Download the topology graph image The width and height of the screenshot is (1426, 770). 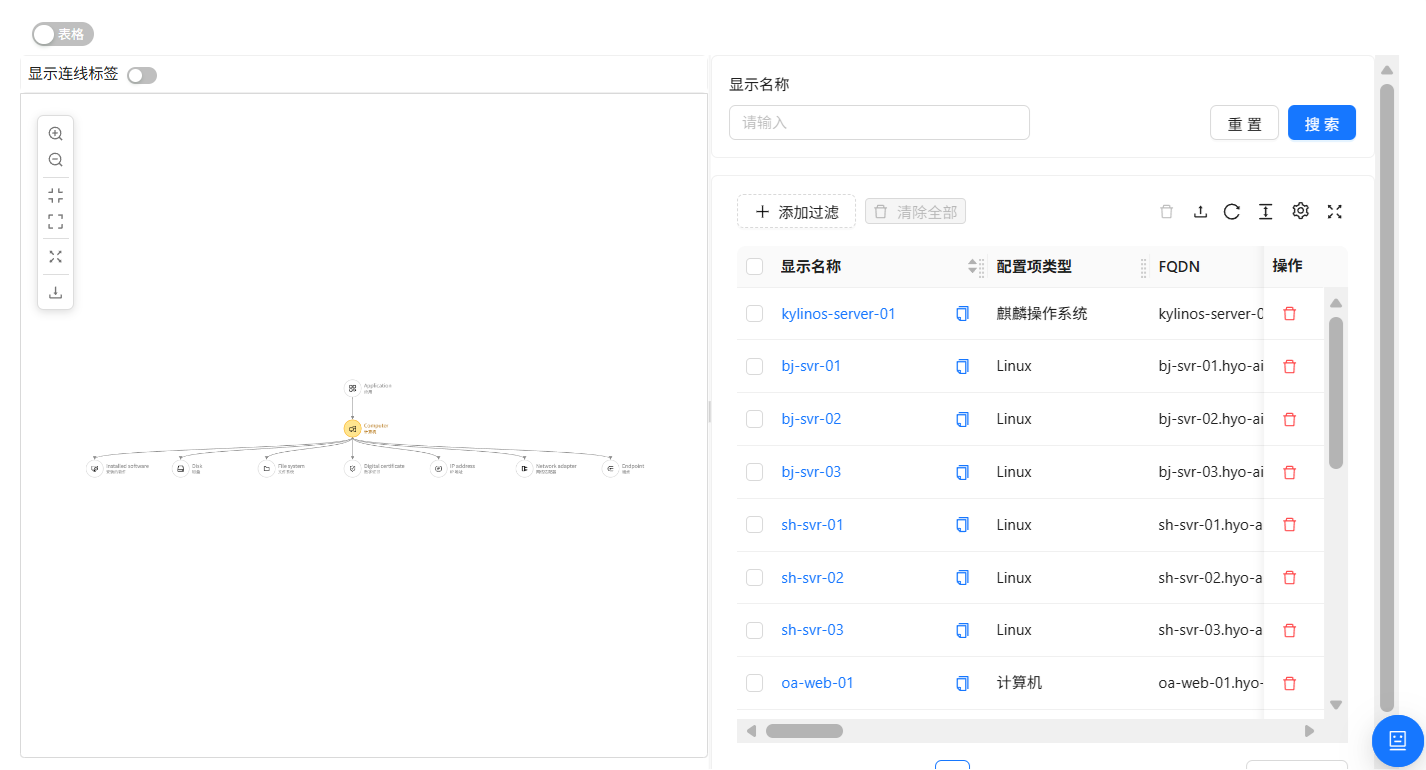[x=56, y=292]
